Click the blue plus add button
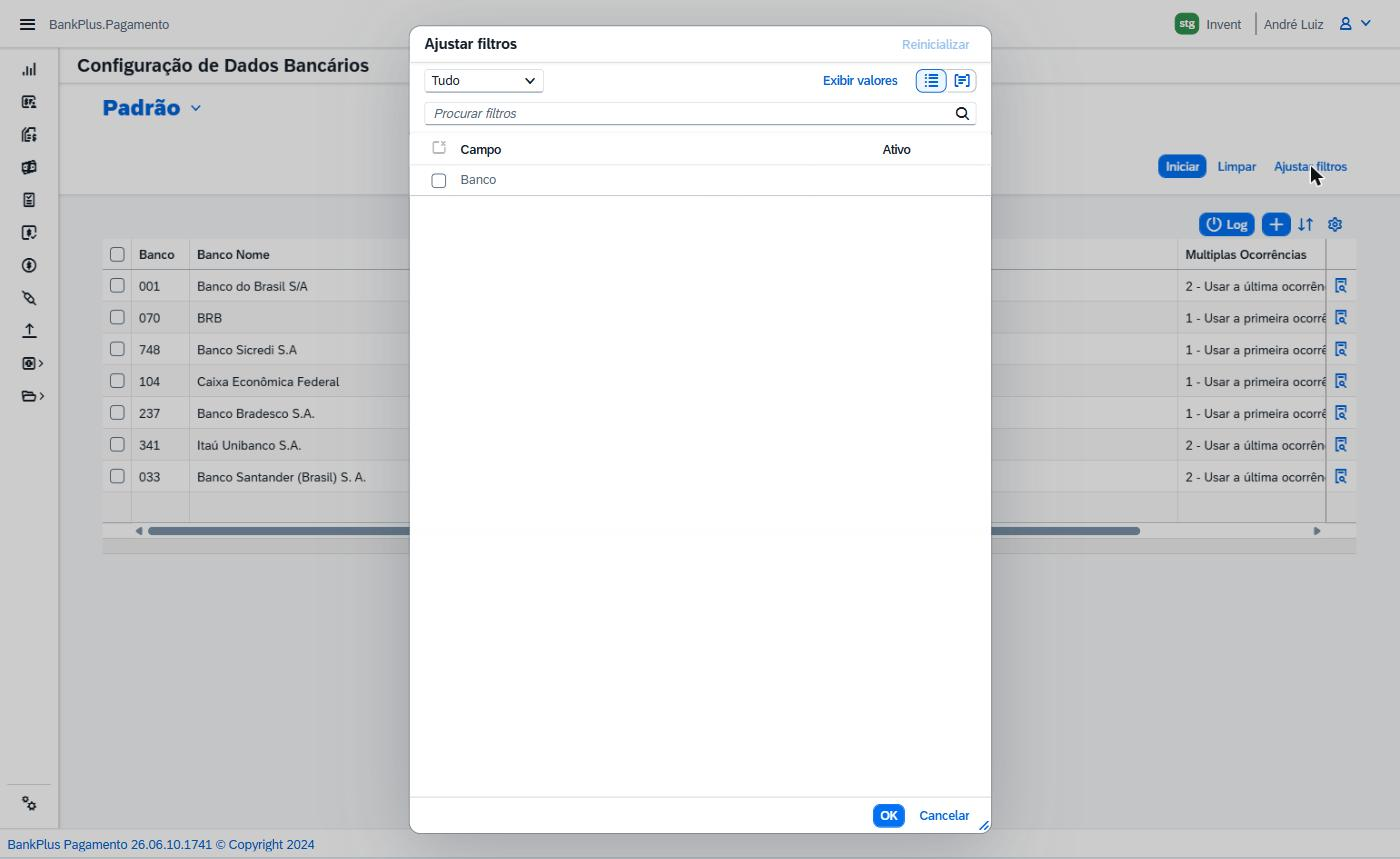This screenshot has width=1400, height=859. 1276,225
